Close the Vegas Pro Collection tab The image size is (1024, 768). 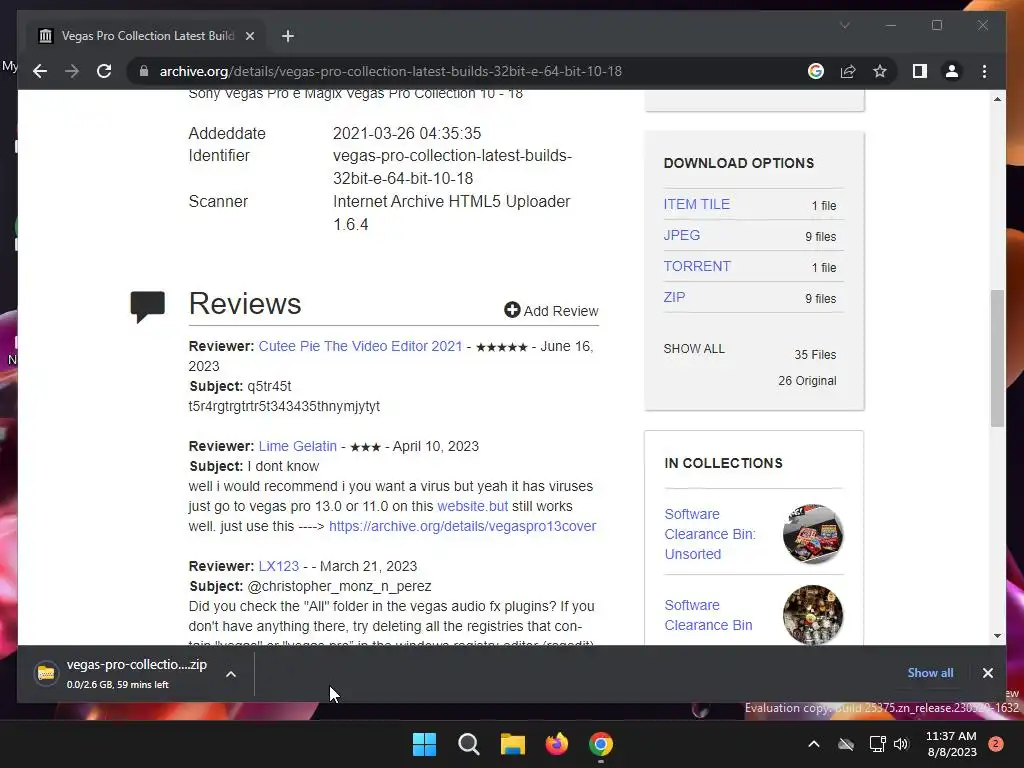tap(249, 36)
